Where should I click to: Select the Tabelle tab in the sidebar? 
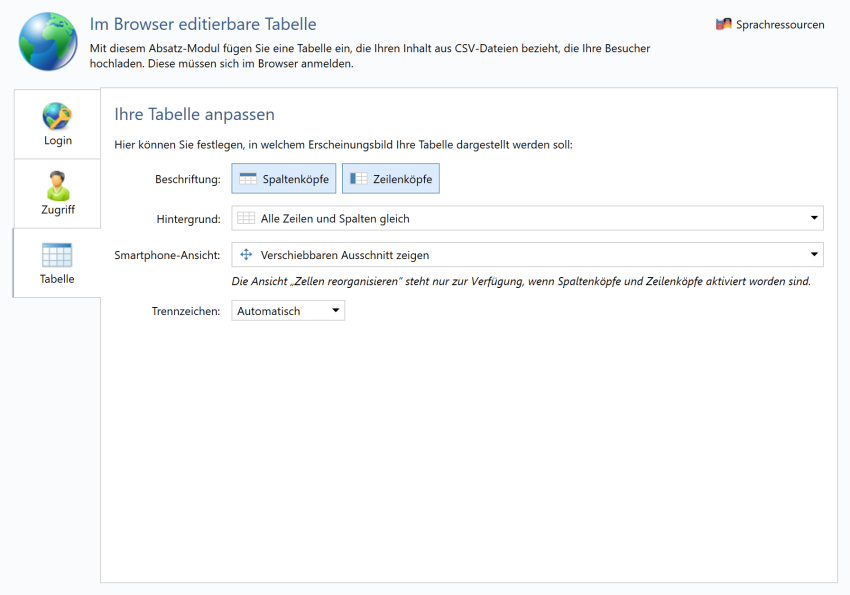[57, 264]
